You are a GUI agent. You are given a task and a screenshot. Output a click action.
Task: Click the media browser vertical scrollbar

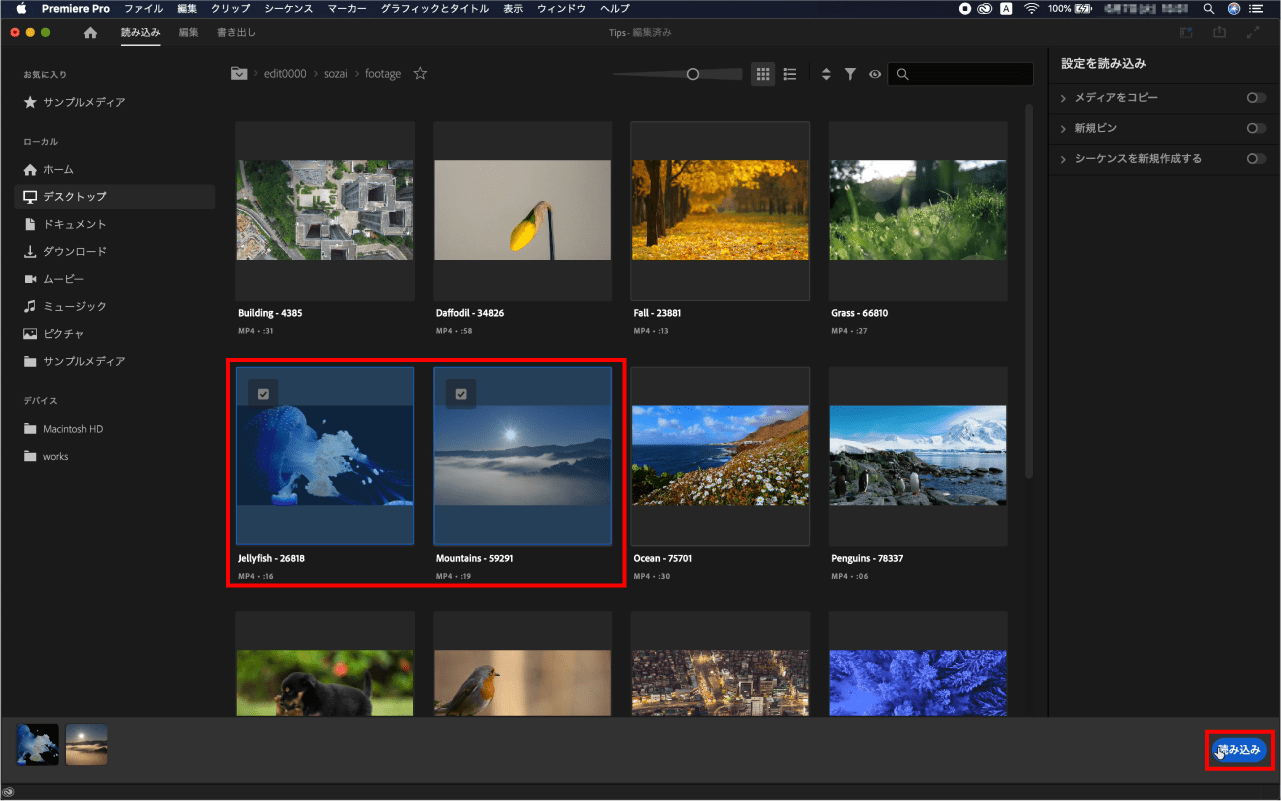[x=1029, y=290]
